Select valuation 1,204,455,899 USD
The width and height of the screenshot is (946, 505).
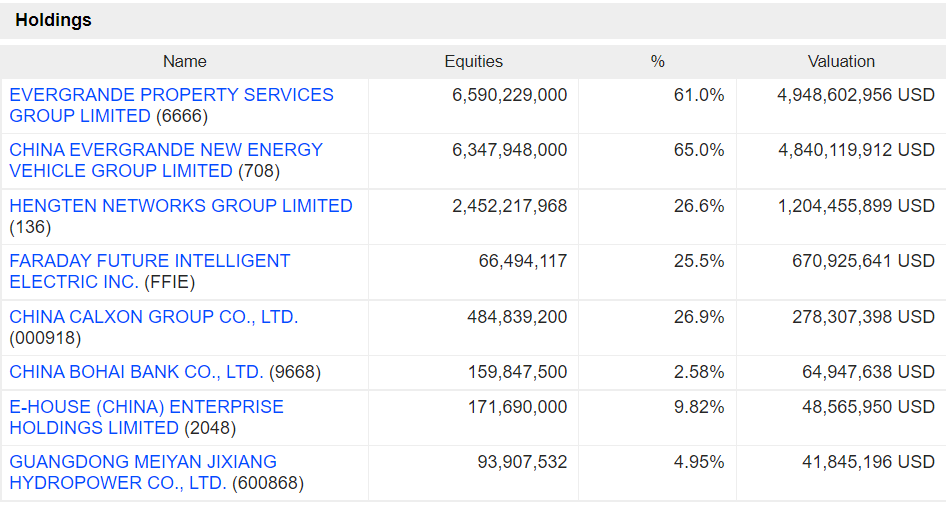click(x=857, y=206)
